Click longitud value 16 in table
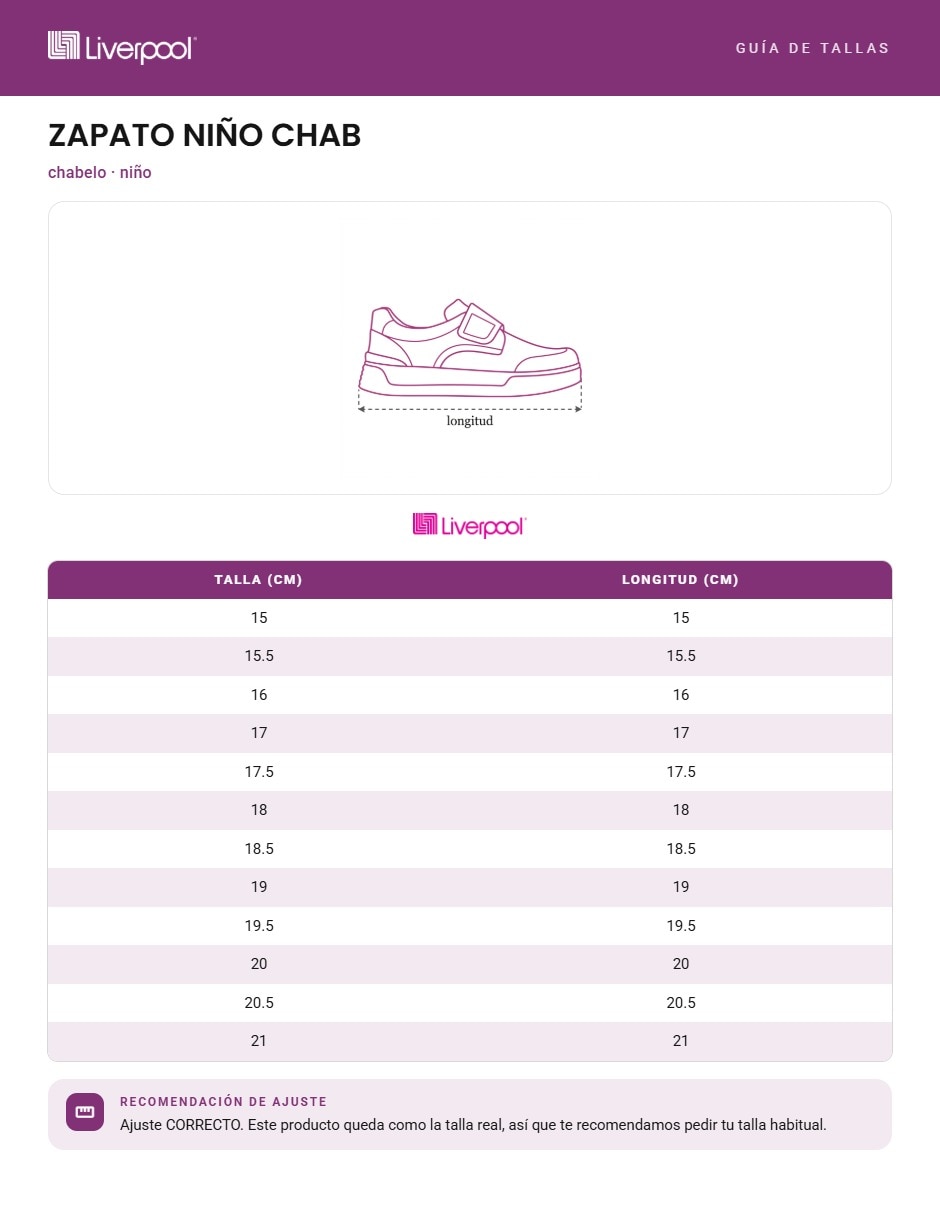 pyautogui.click(x=681, y=695)
